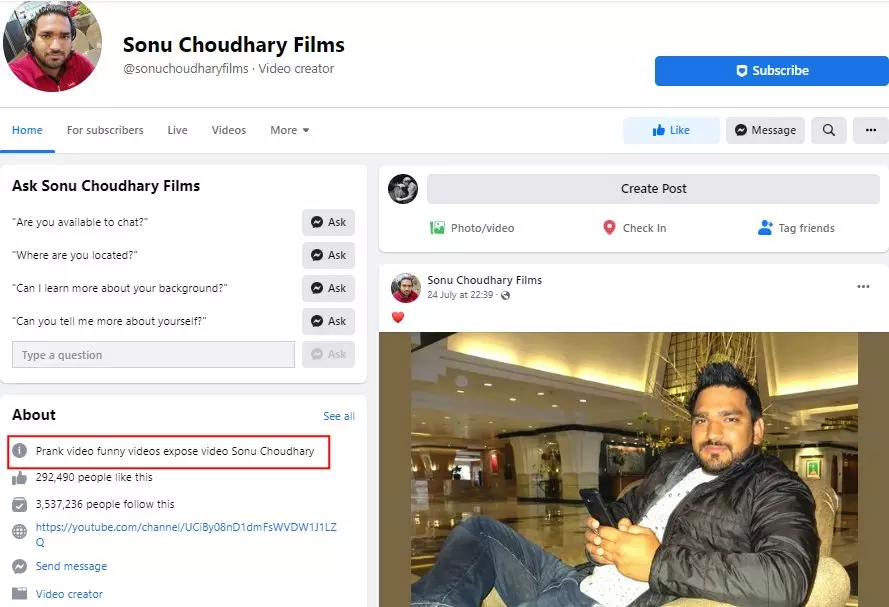The width and height of the screenshot is (889, 607).
Task: Click the blue Tag friends person icon
Action: [x=765, y=228]
